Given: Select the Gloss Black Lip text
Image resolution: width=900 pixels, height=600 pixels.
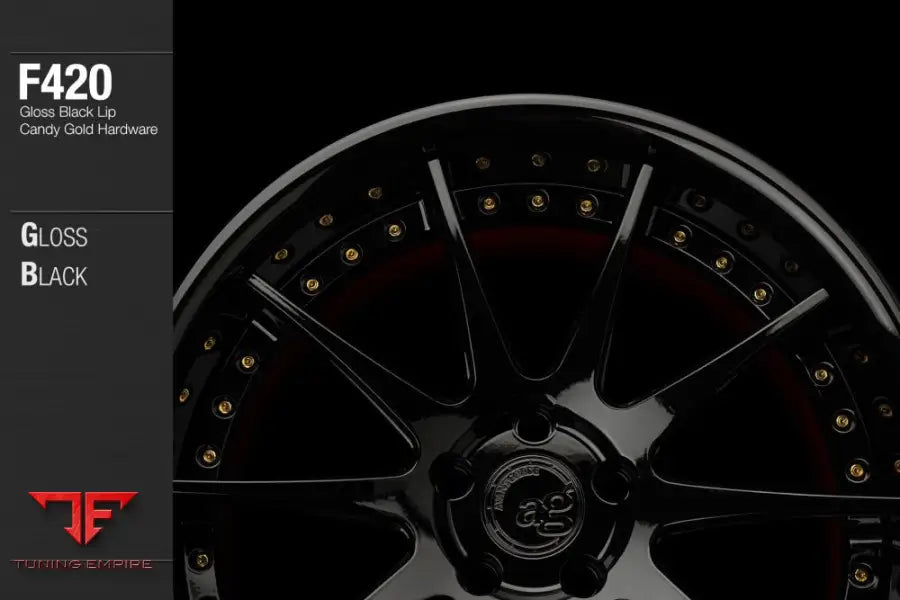Looking at the screenshot, I should (x=65, y=112).
